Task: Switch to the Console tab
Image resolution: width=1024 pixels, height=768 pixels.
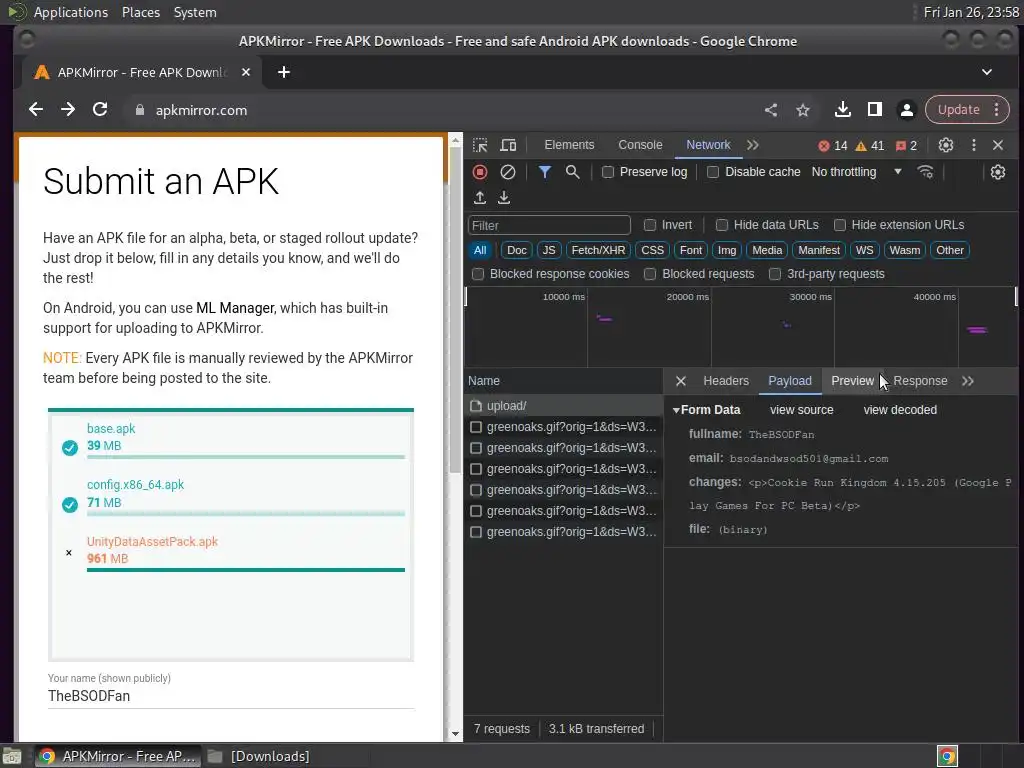Action: [640, 145]
